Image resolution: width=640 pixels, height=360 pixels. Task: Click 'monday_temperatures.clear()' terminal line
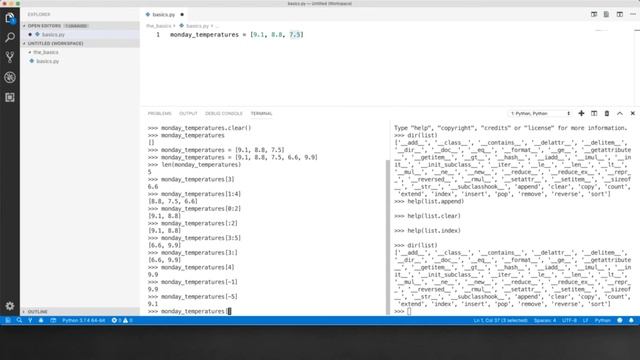199,128
